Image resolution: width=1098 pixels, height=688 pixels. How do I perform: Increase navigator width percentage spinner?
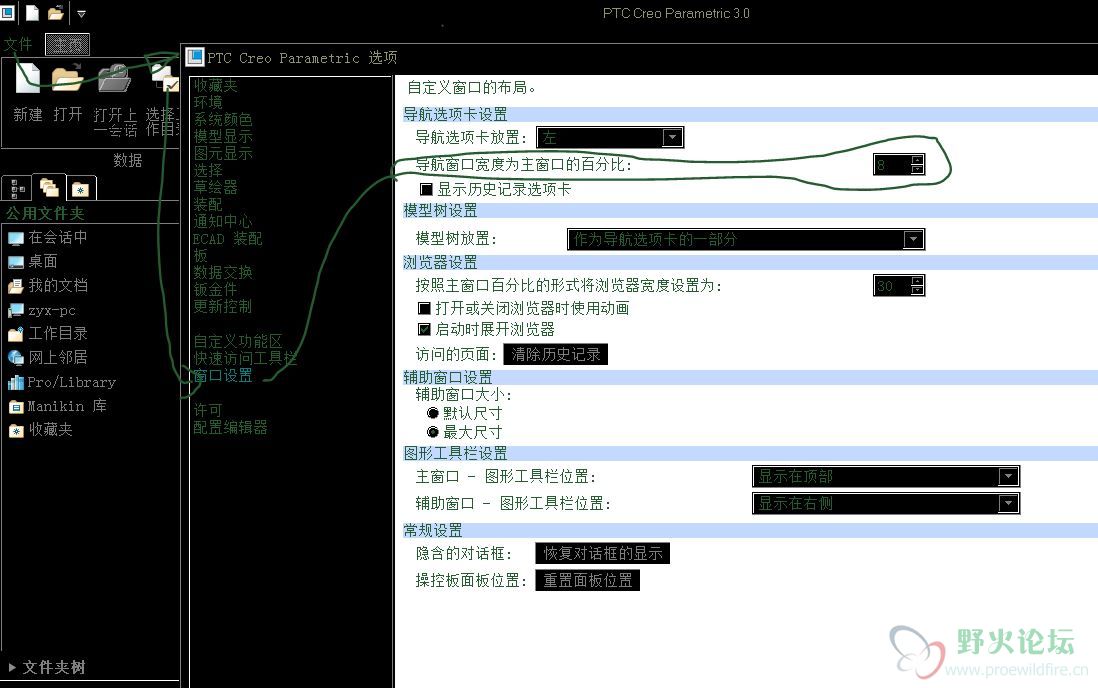[x=917, y=160]
